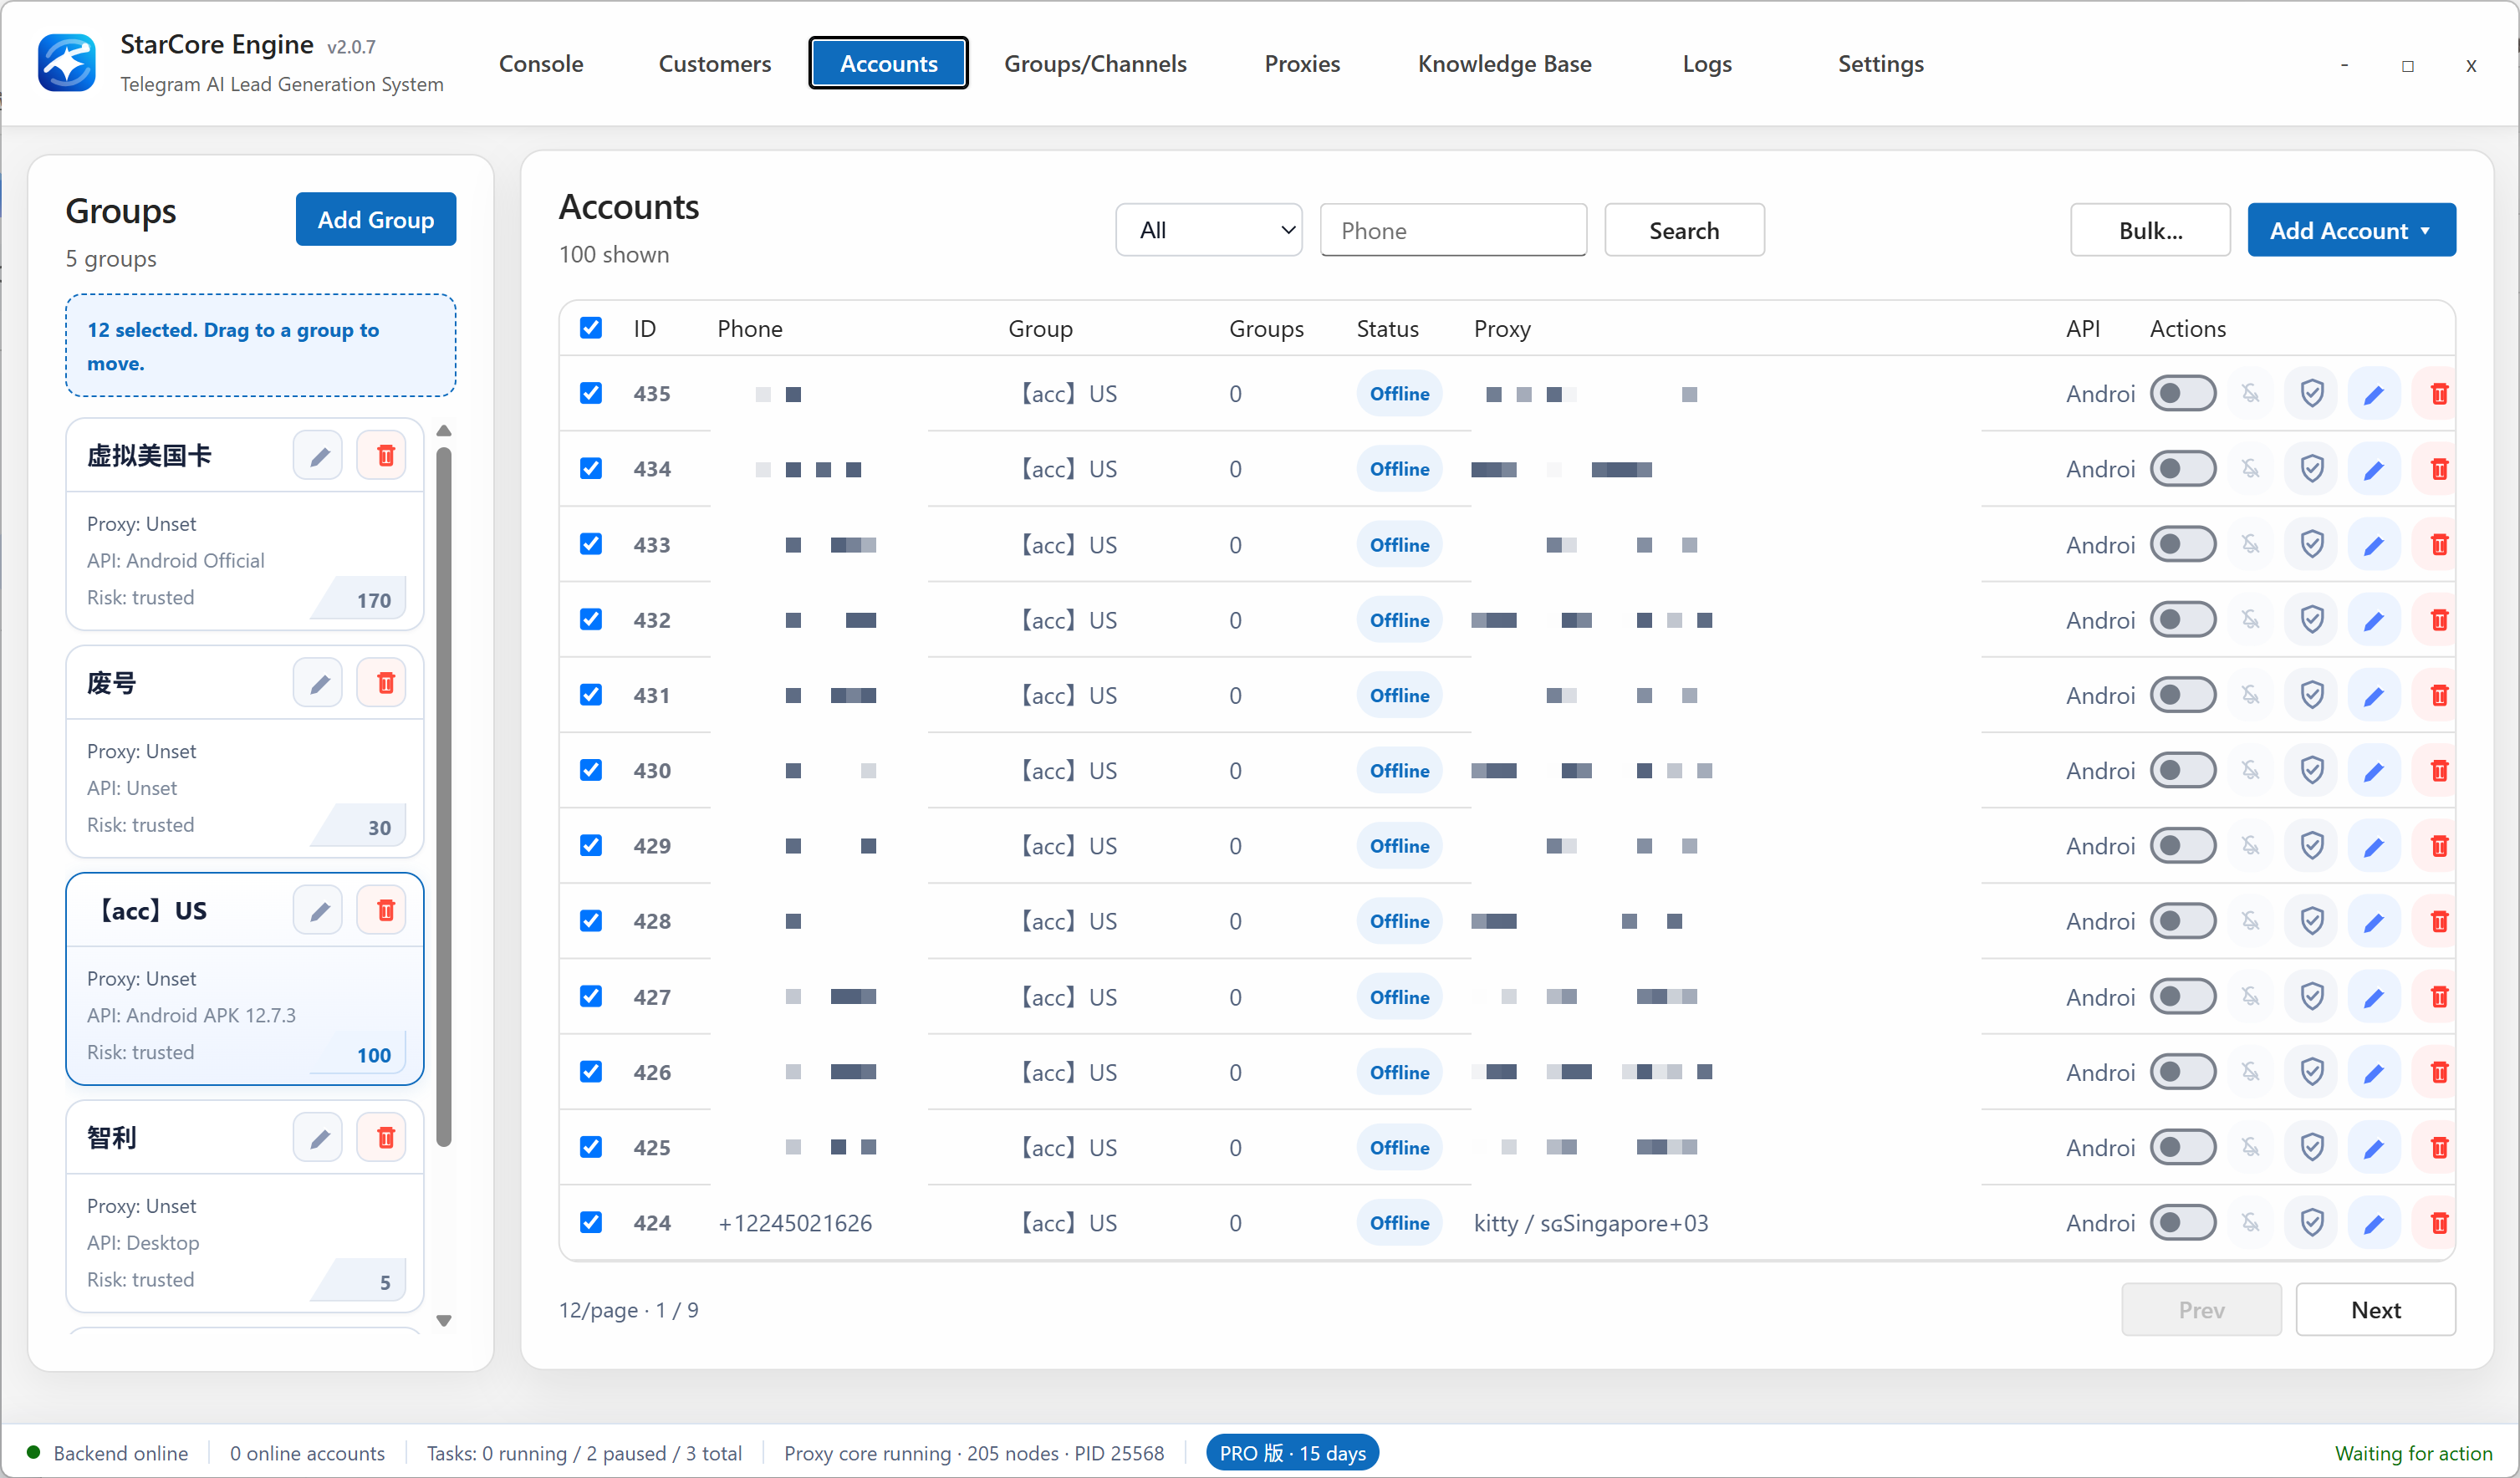Edit the 智利 group

319,1138
